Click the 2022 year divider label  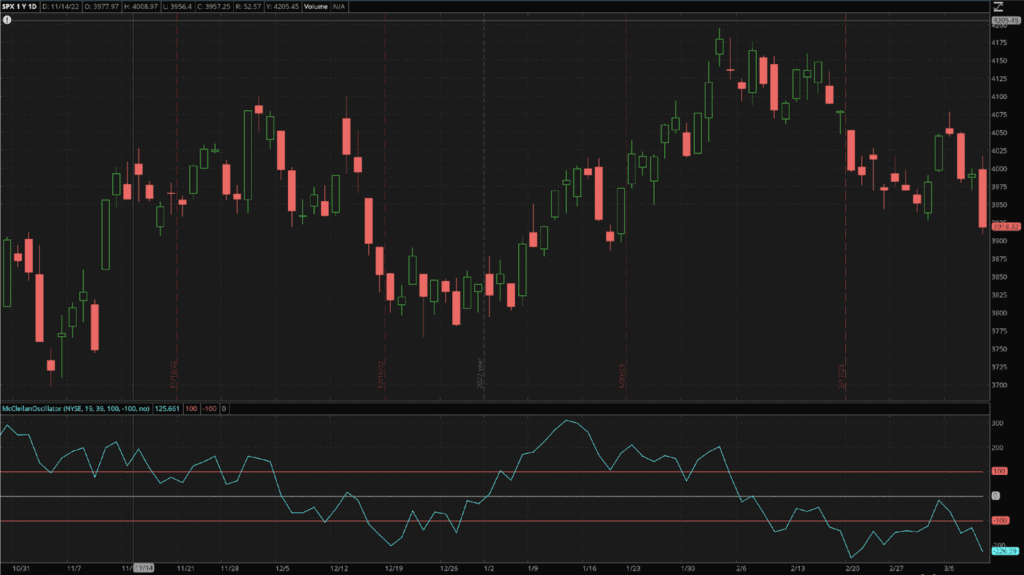(x=481, y=374)
